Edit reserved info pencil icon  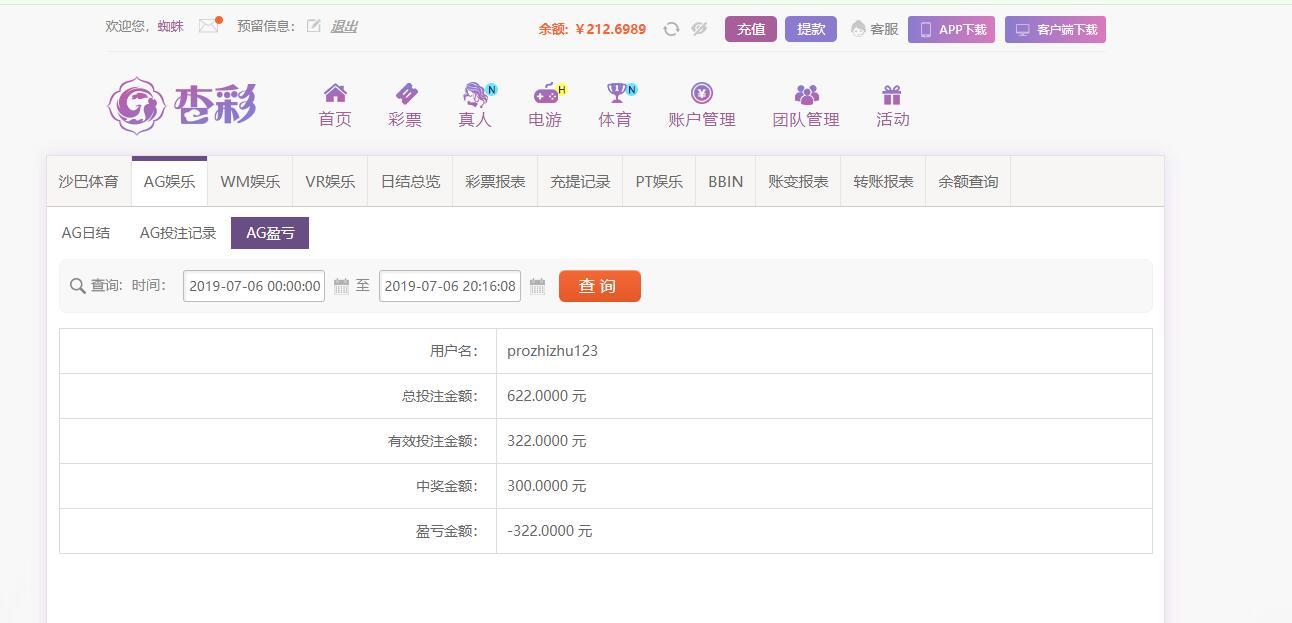[x=314, y=26]
